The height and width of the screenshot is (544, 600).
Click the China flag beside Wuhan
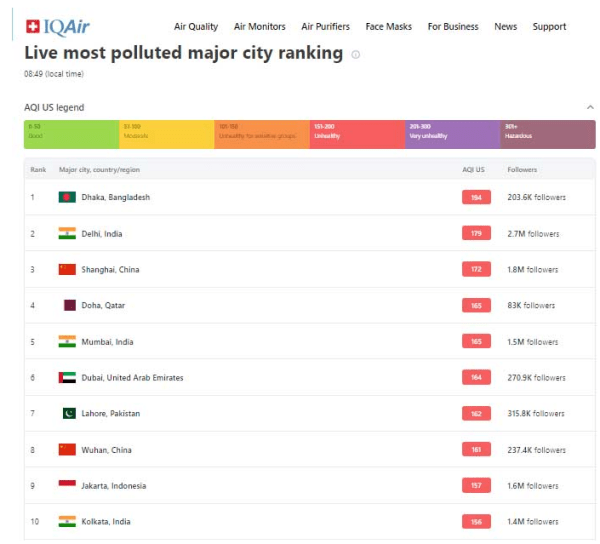pos(67,450)
